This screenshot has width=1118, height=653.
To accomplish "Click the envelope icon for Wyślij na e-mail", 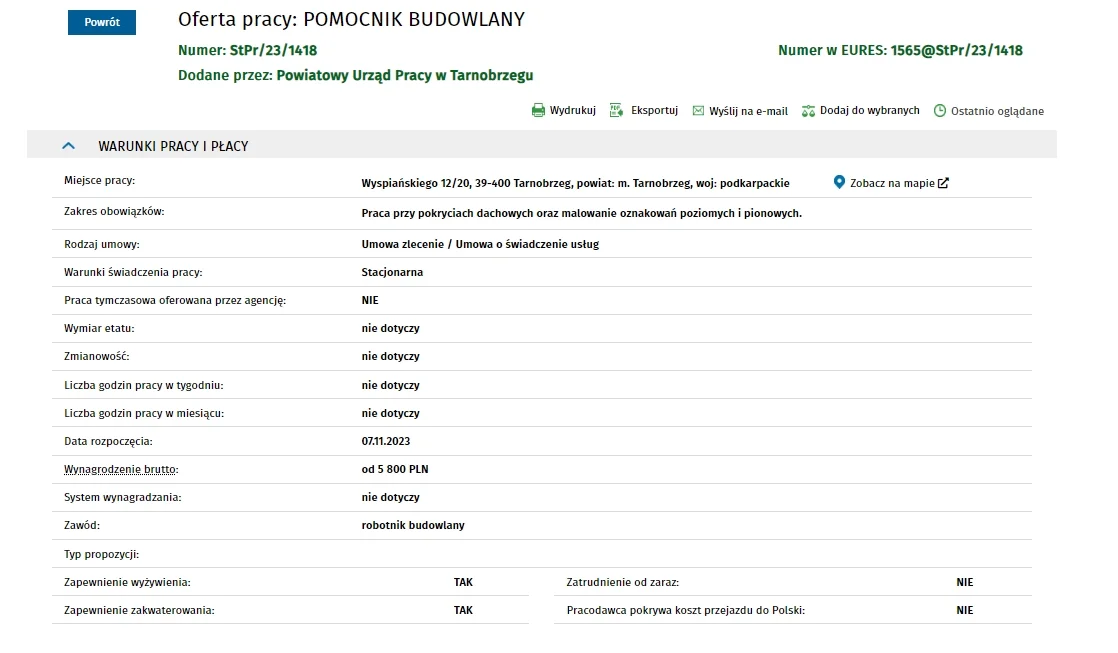I will pos(698,111).
